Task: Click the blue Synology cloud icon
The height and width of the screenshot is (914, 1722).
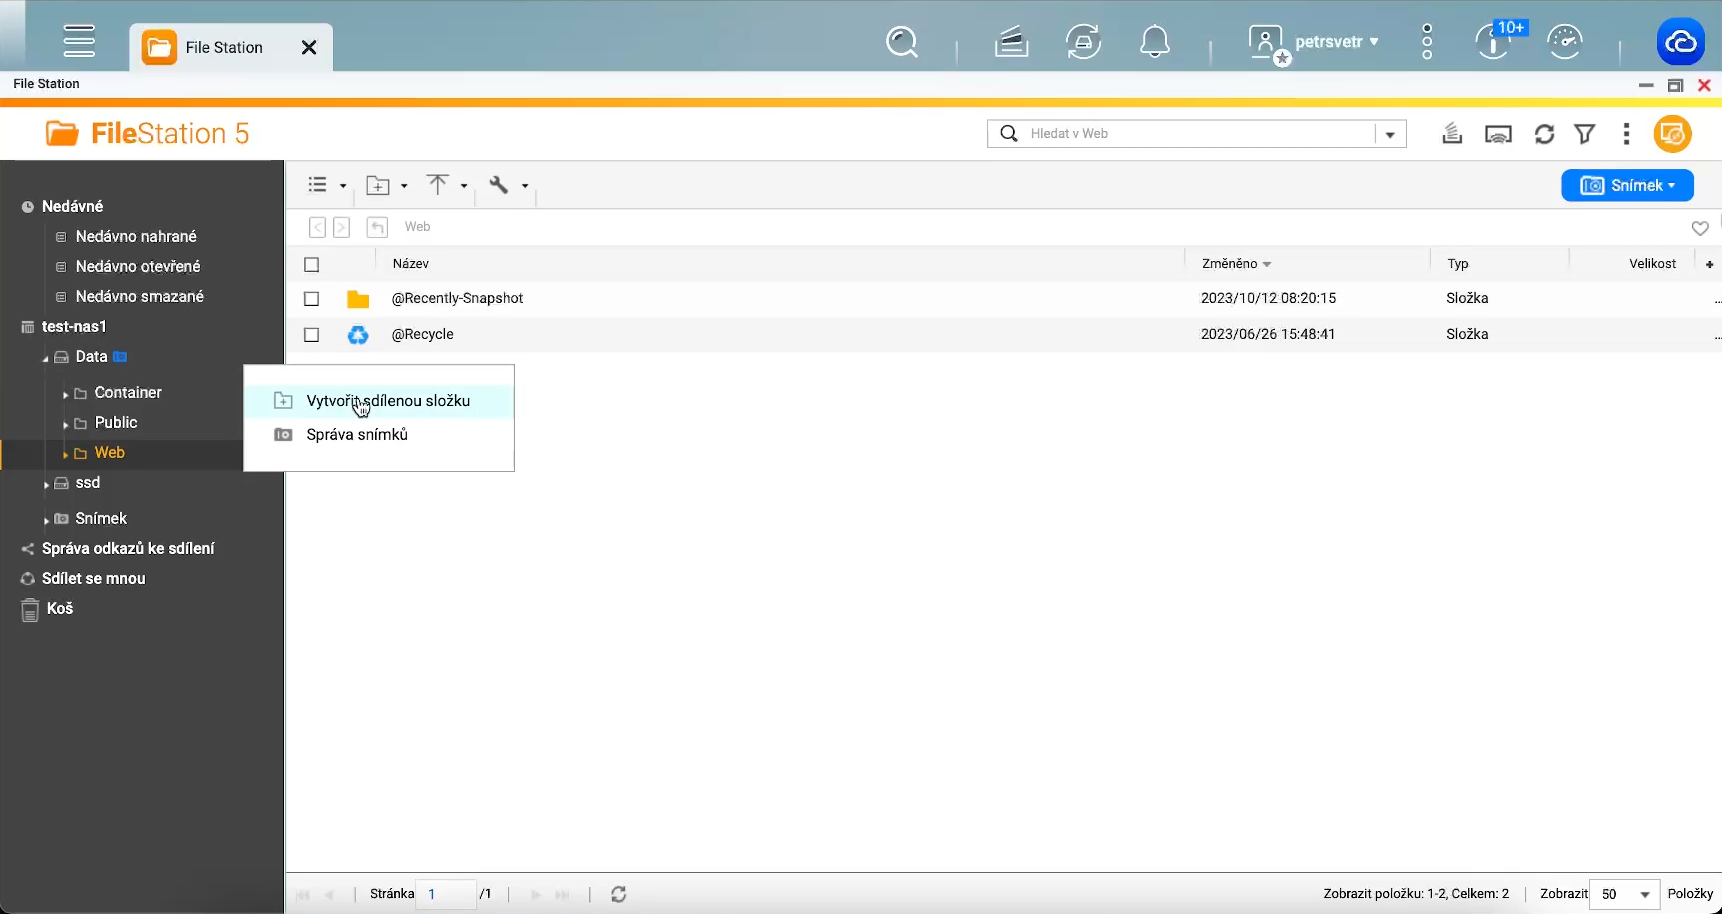Action: point(1683,41)
